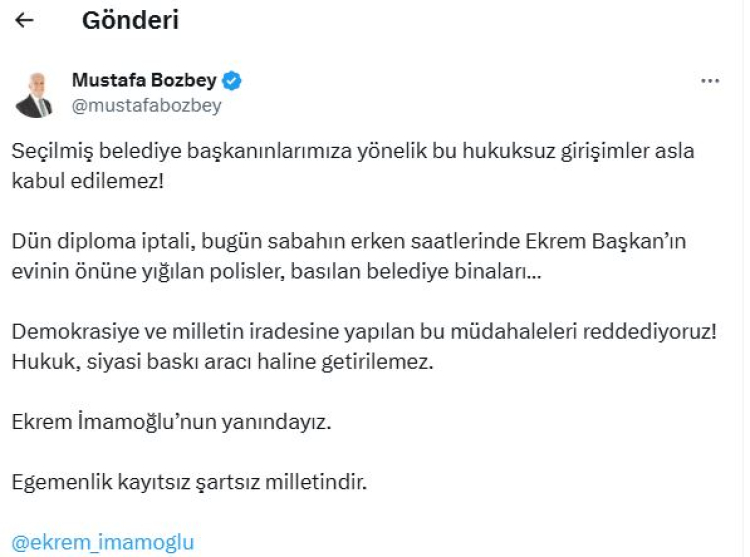Click the "Egemenlik kayıtsız şartsız milletindir." sentence
Screen dimensions: 750x557
[190, 483]
